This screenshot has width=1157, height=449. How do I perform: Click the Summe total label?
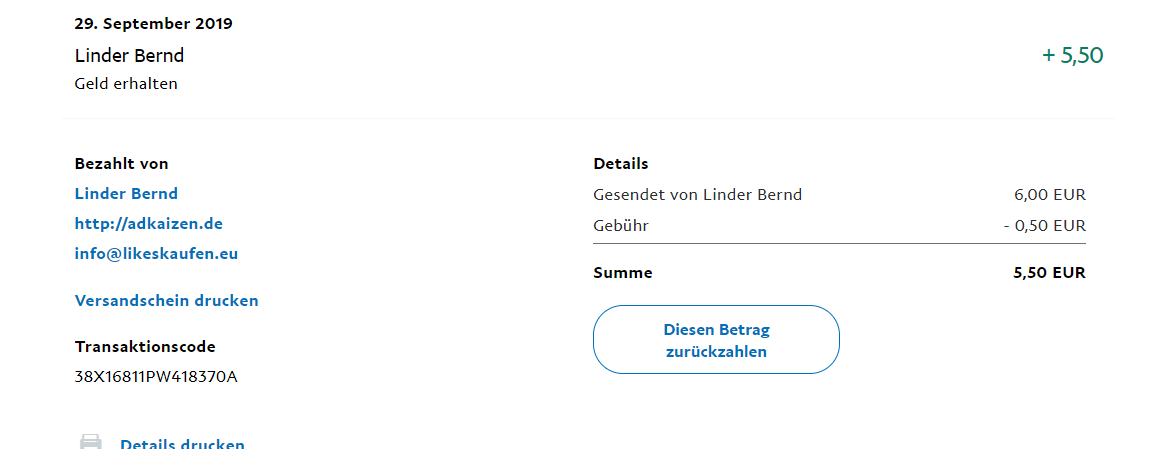coord(622,273)
